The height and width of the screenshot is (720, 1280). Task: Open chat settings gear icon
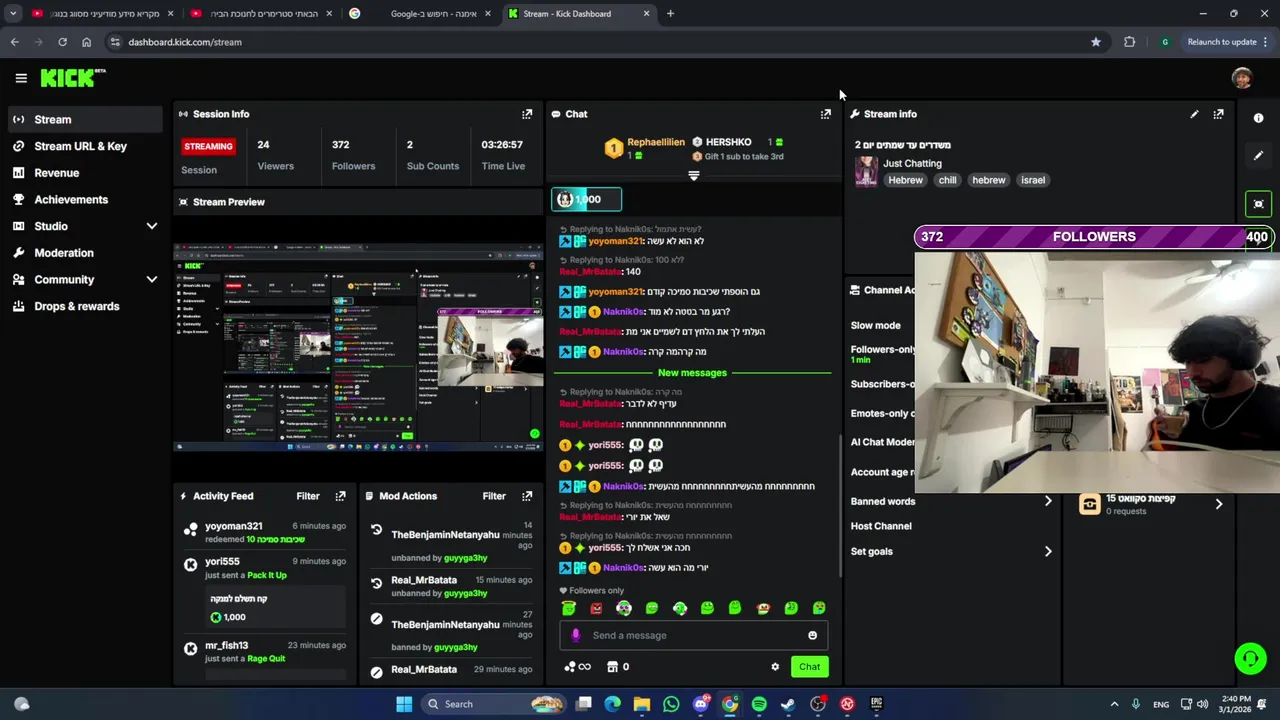point(774,667)
